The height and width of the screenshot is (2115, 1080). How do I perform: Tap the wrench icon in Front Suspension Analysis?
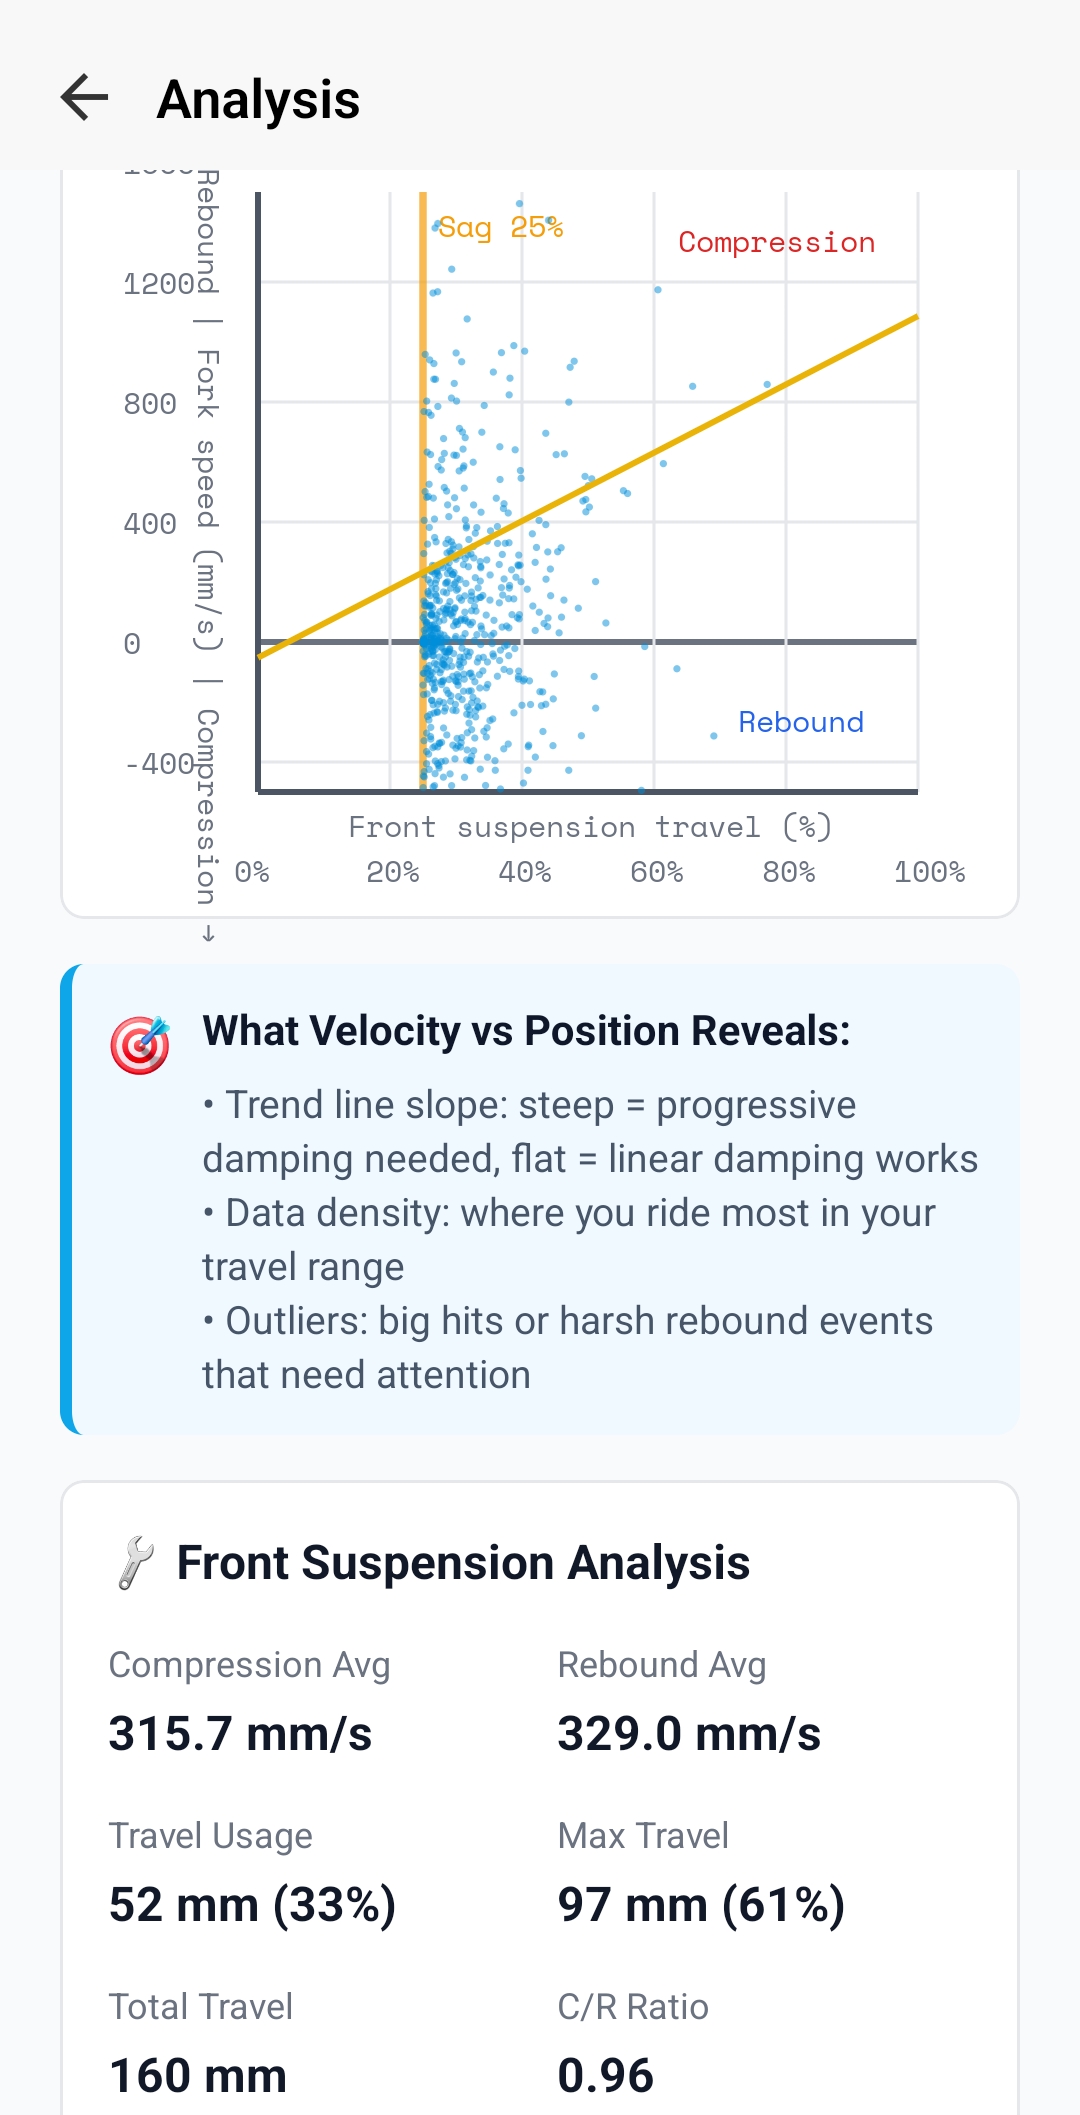point(134,1562)
